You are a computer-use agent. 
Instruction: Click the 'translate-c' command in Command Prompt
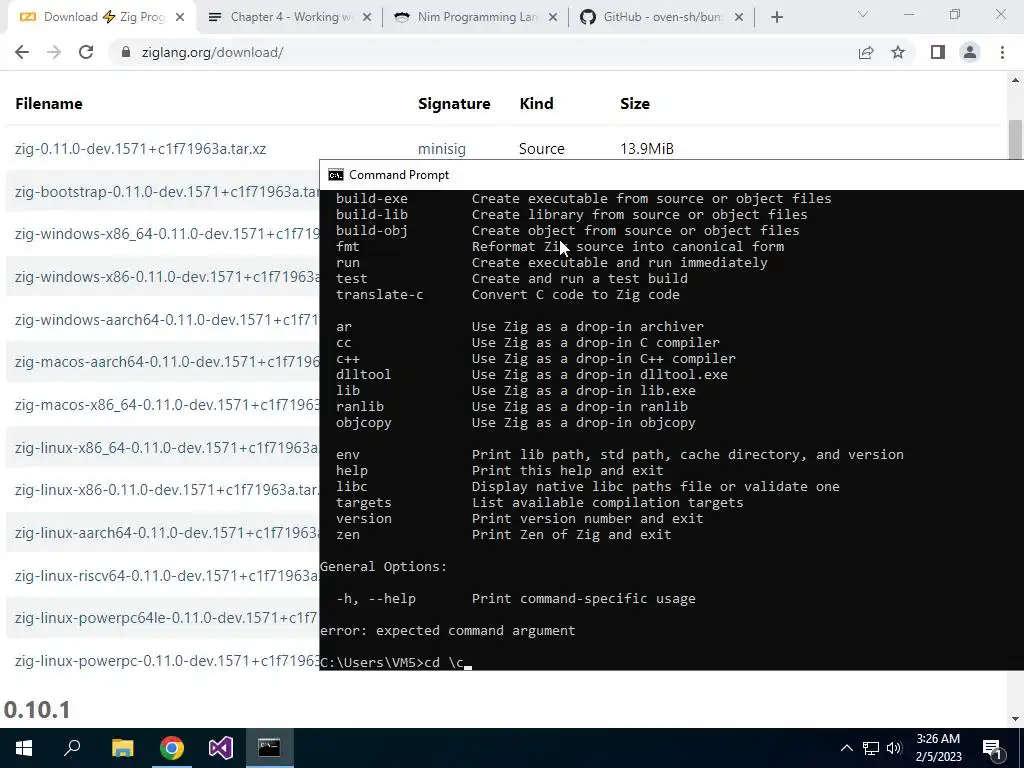pos(379,295)
